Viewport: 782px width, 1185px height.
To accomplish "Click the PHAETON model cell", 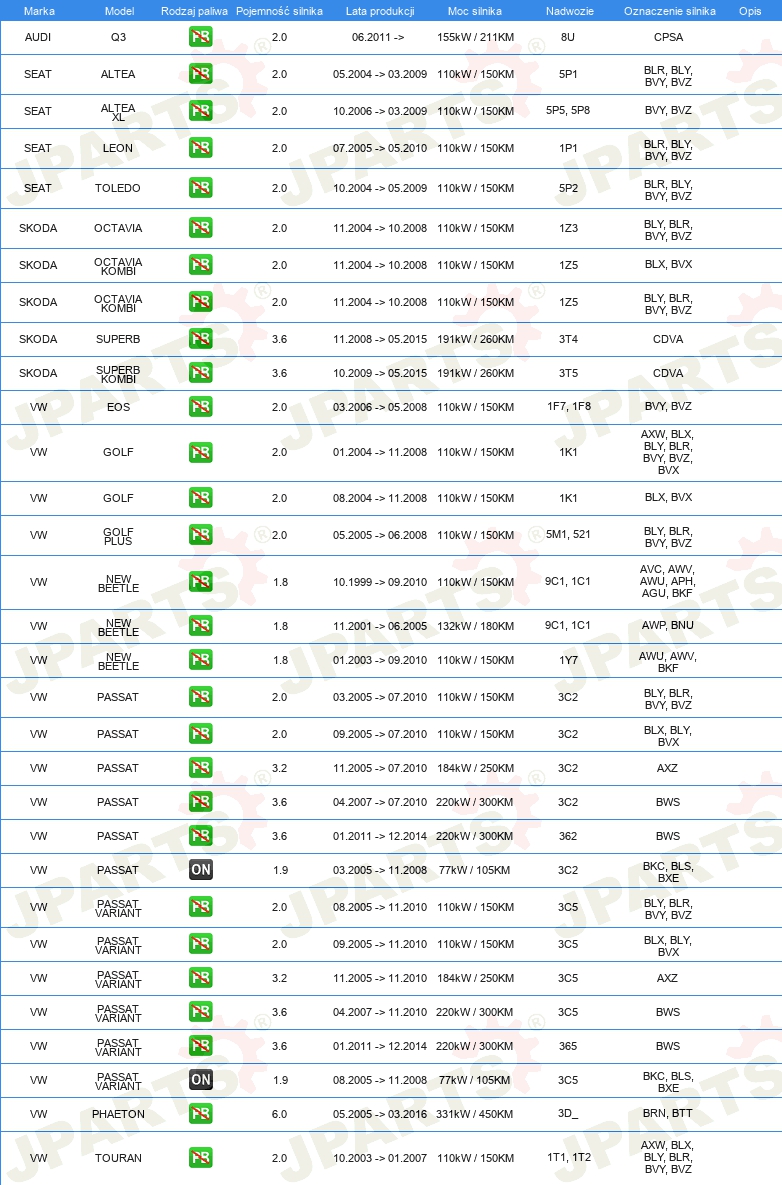I will 119,1115.
